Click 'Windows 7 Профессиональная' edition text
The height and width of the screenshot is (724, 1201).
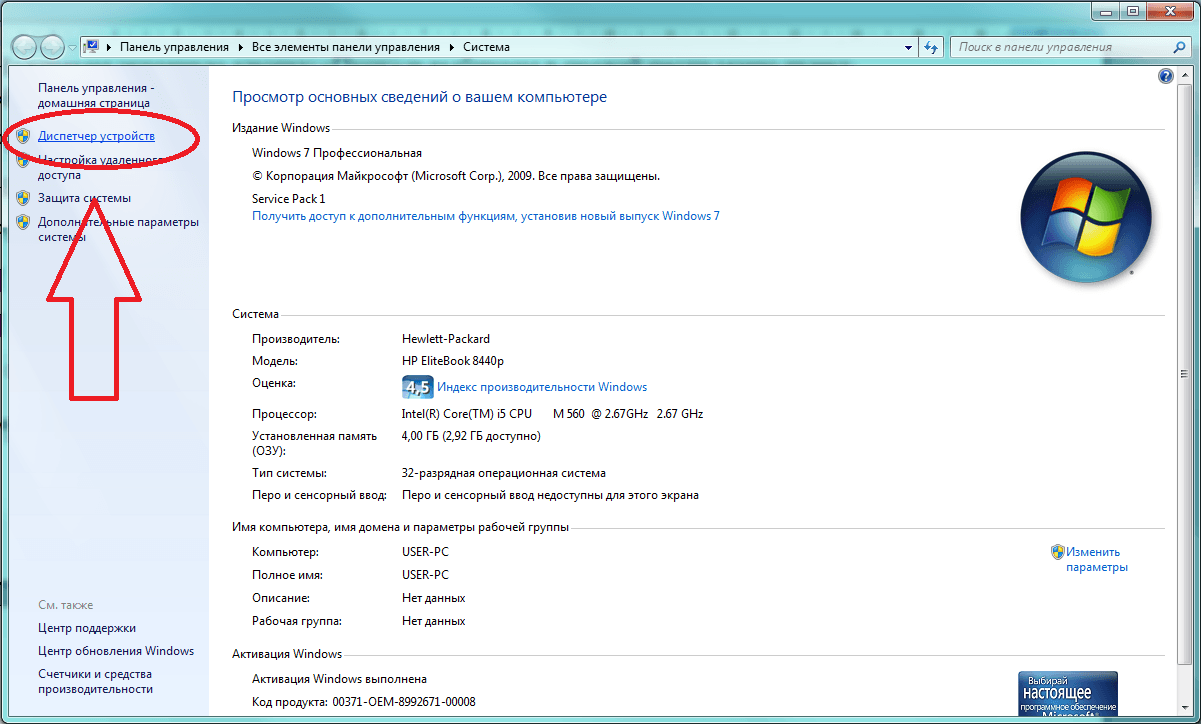point(337,153)
